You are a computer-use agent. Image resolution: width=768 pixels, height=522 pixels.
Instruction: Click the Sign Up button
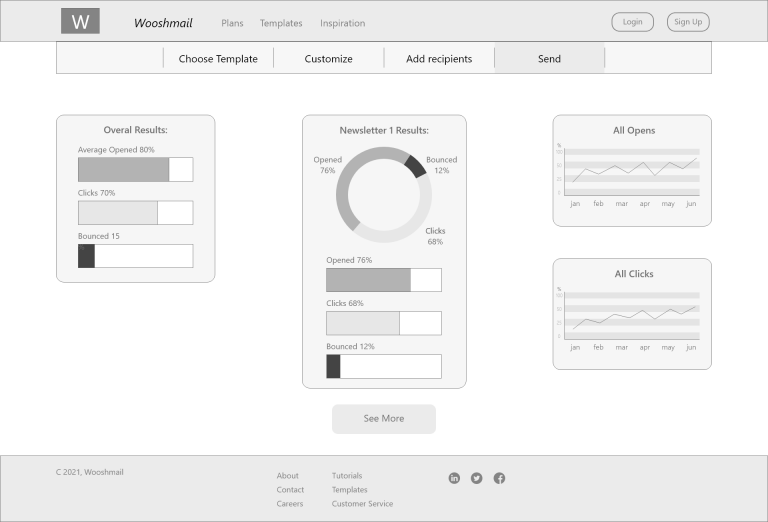point(688,22)
